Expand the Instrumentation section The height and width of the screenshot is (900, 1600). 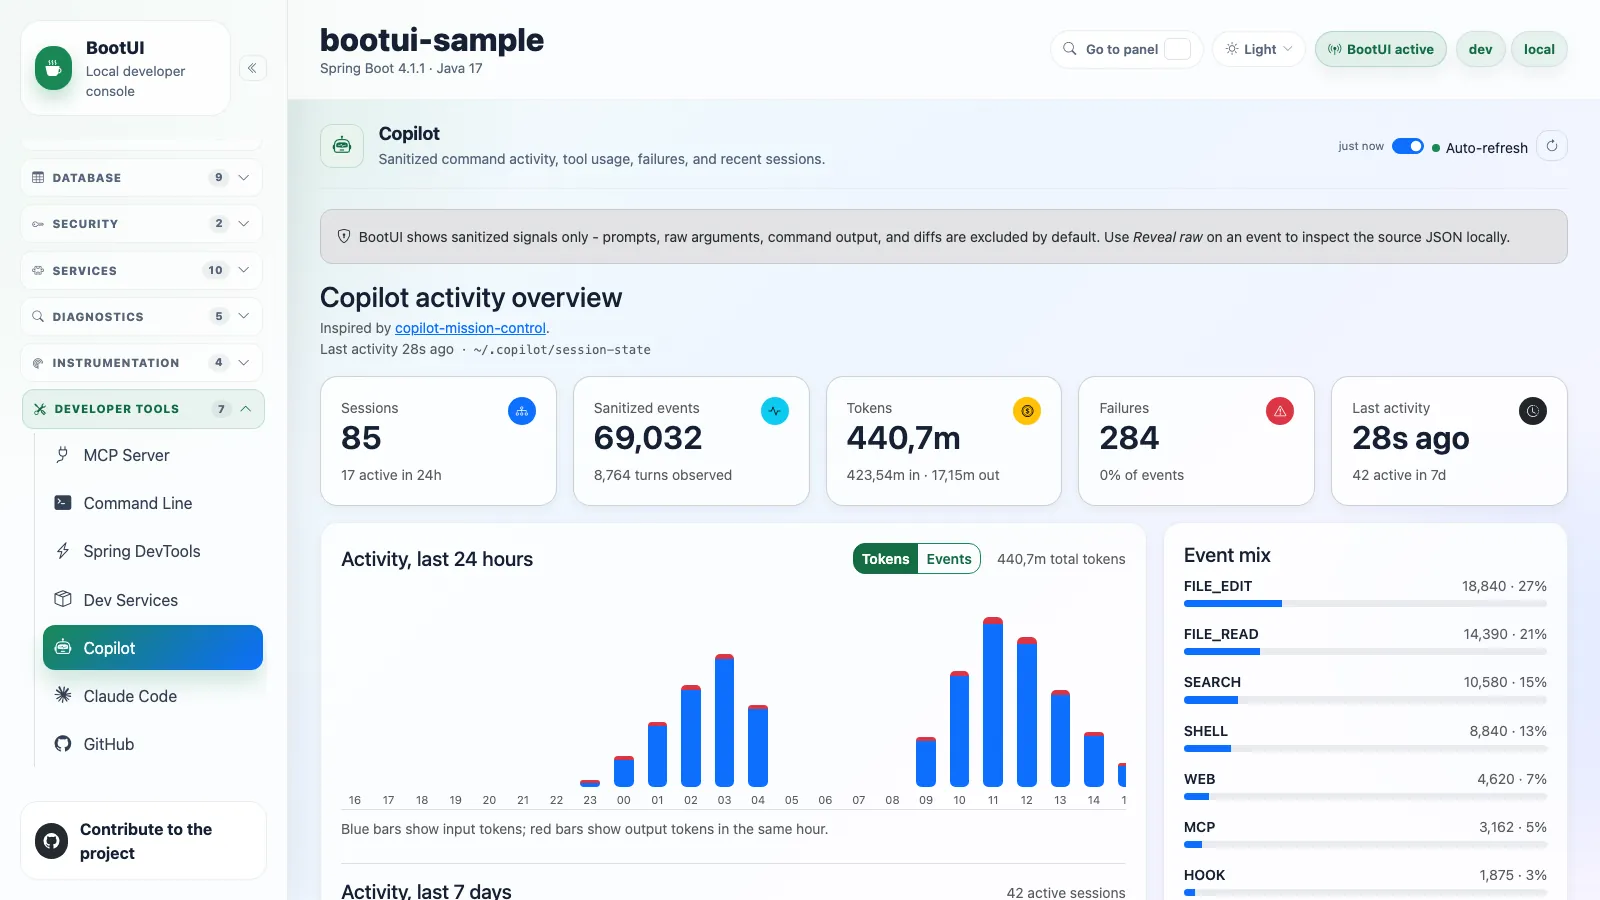[141, 363]
